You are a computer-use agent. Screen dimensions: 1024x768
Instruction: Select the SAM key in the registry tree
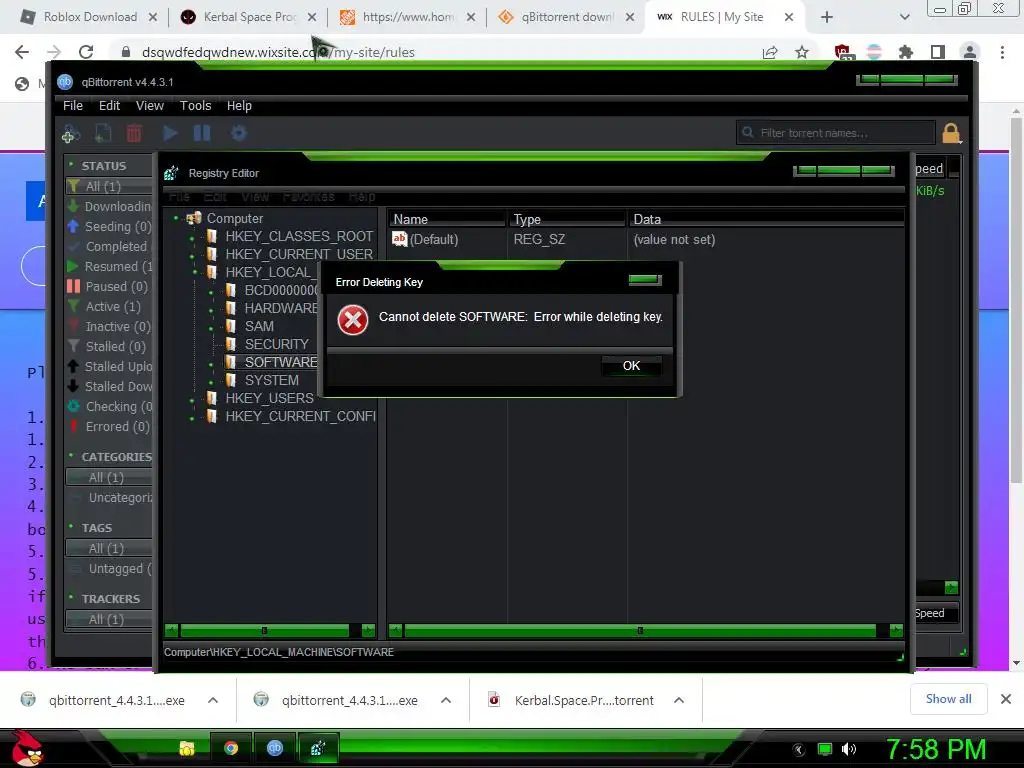[259, 326]
